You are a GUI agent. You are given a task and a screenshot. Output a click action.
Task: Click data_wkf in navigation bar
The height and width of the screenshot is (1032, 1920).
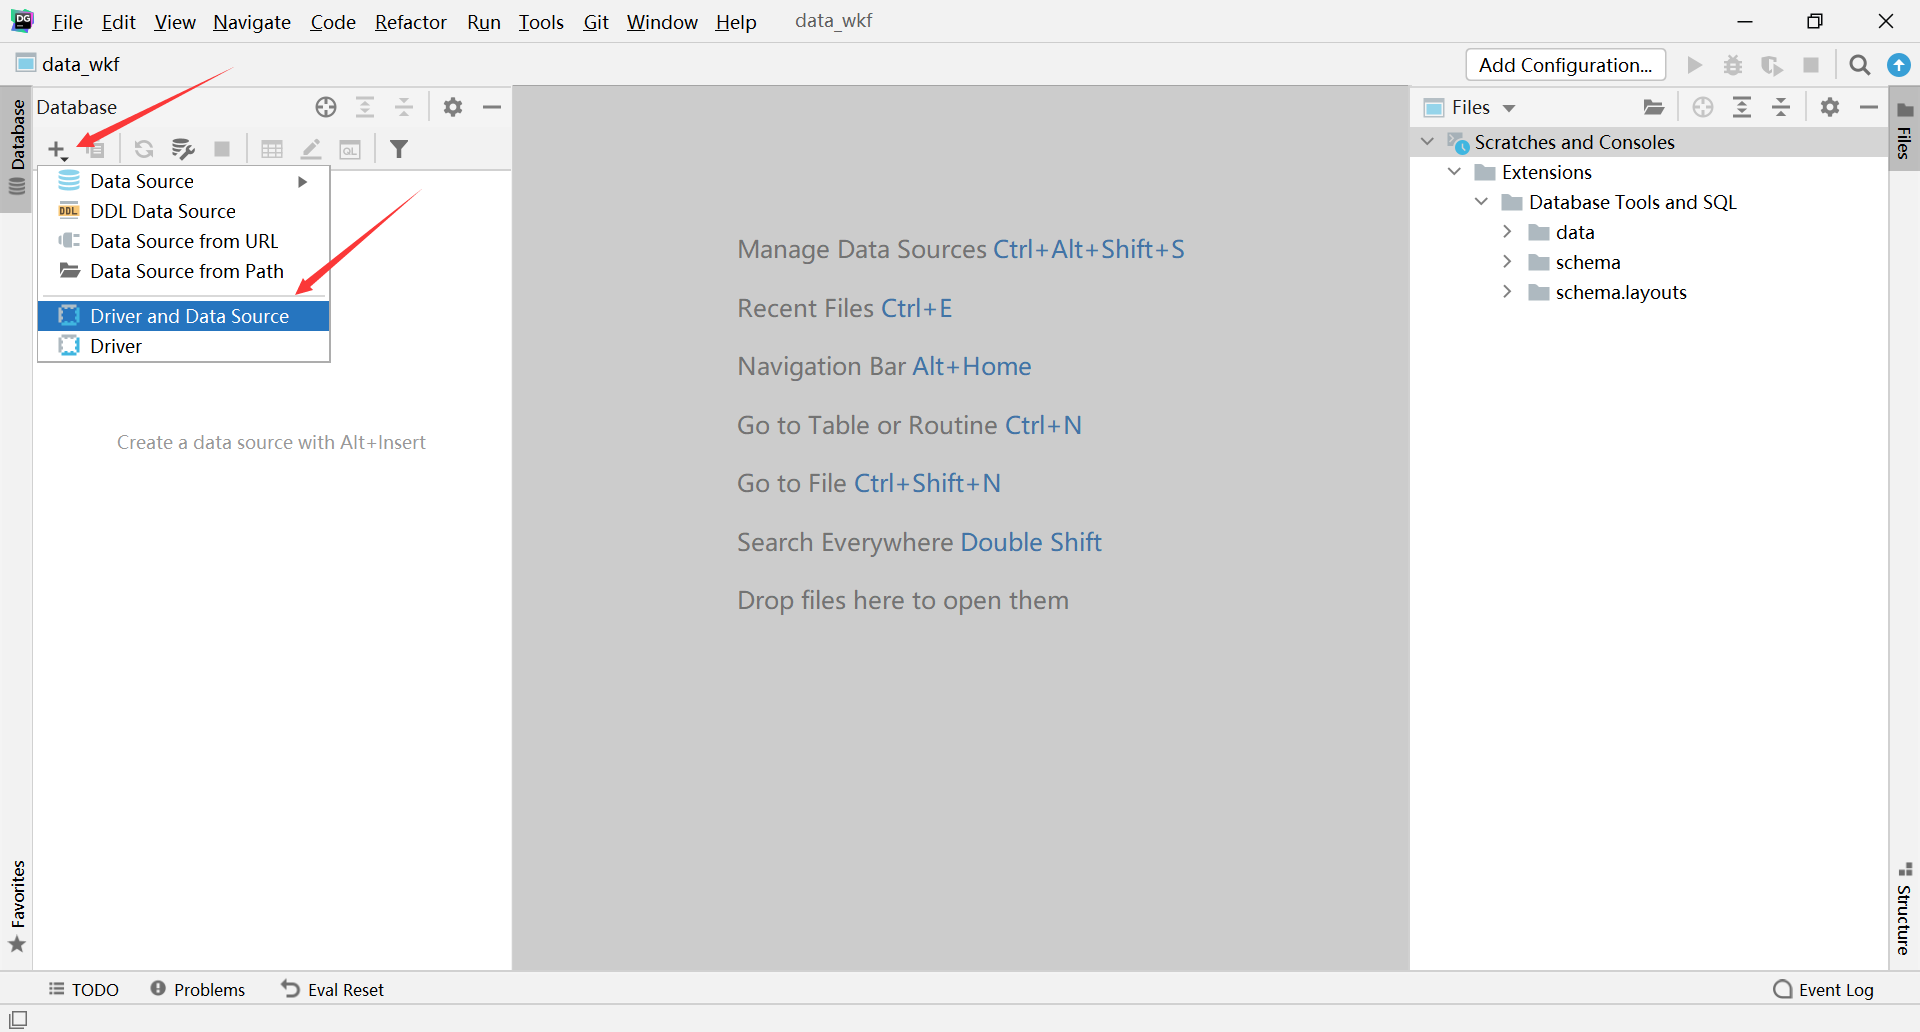click(x=68, y=64)
